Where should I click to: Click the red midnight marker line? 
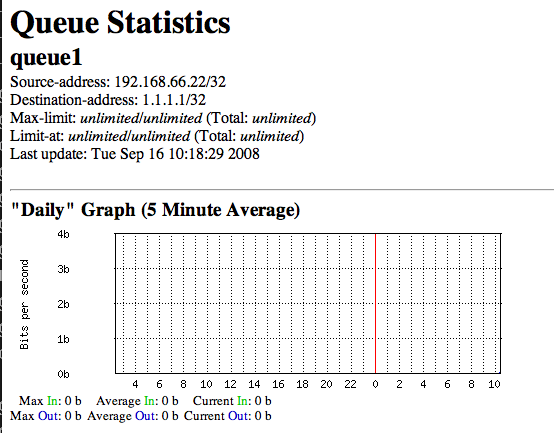pos(375,303)
